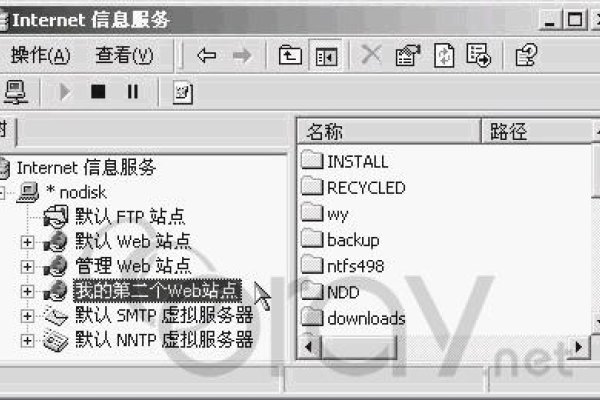Open the 查看(V) menu

coord(124,55)
